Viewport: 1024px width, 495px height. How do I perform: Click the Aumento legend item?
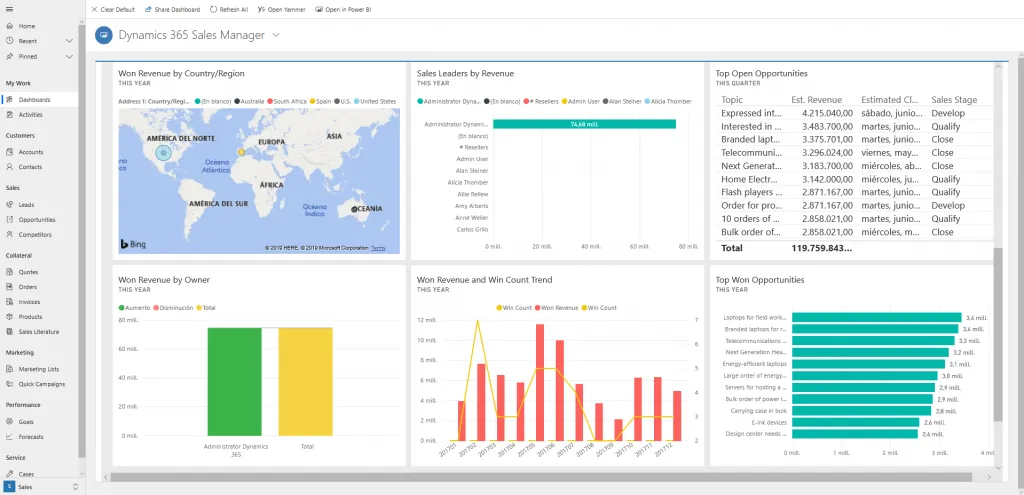coord(134,308)
